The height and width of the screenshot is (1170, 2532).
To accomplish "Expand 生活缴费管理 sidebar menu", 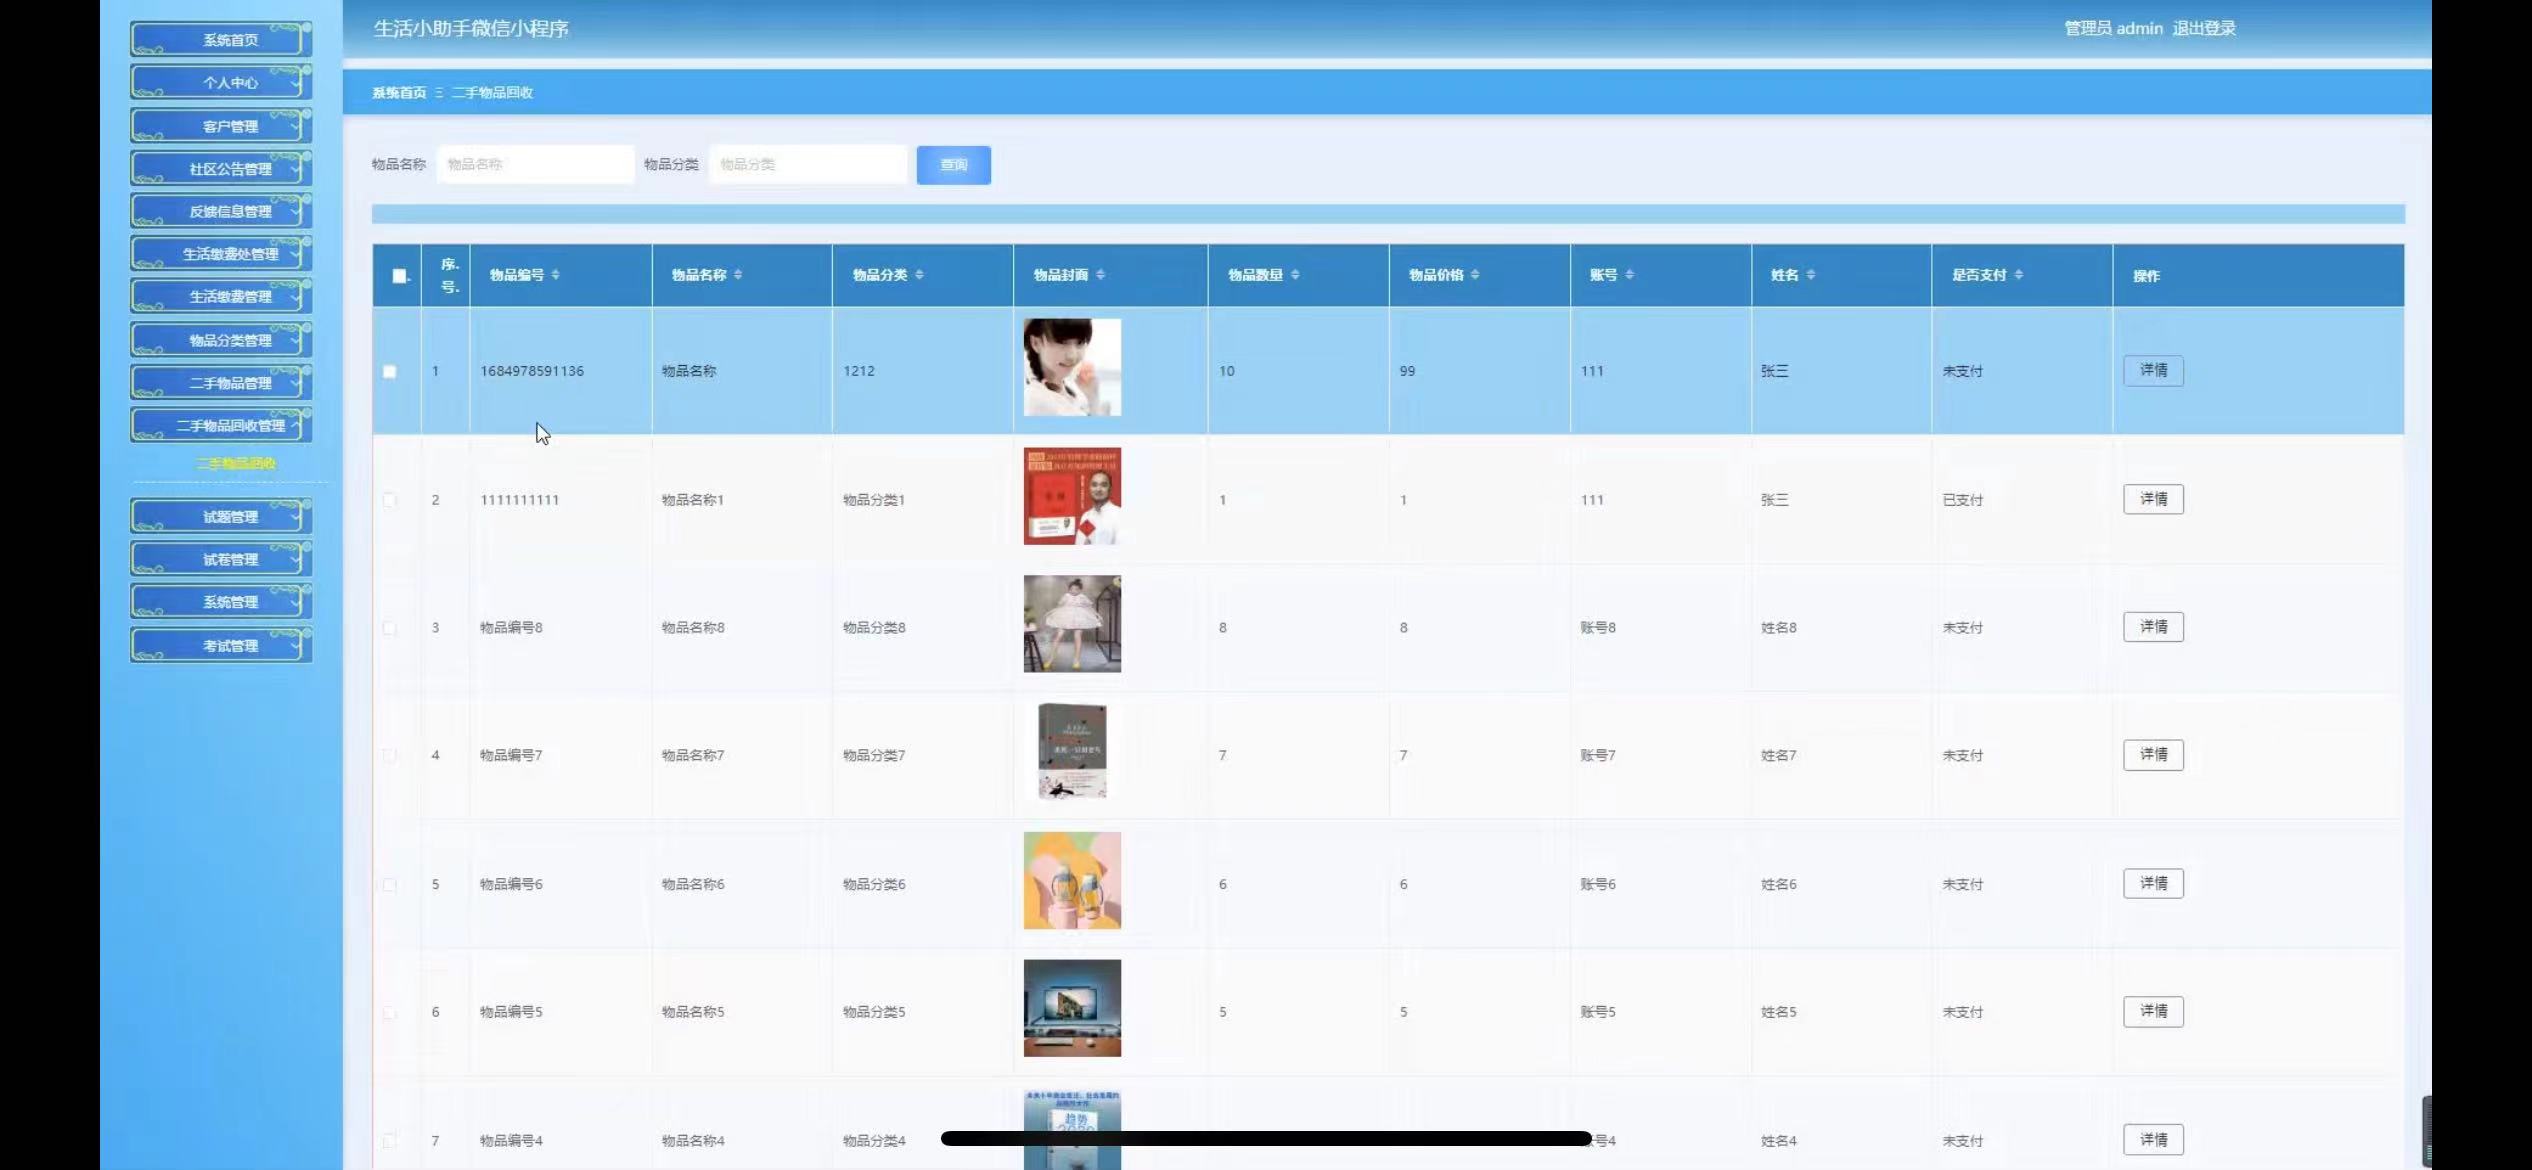I will click(221, 297).
